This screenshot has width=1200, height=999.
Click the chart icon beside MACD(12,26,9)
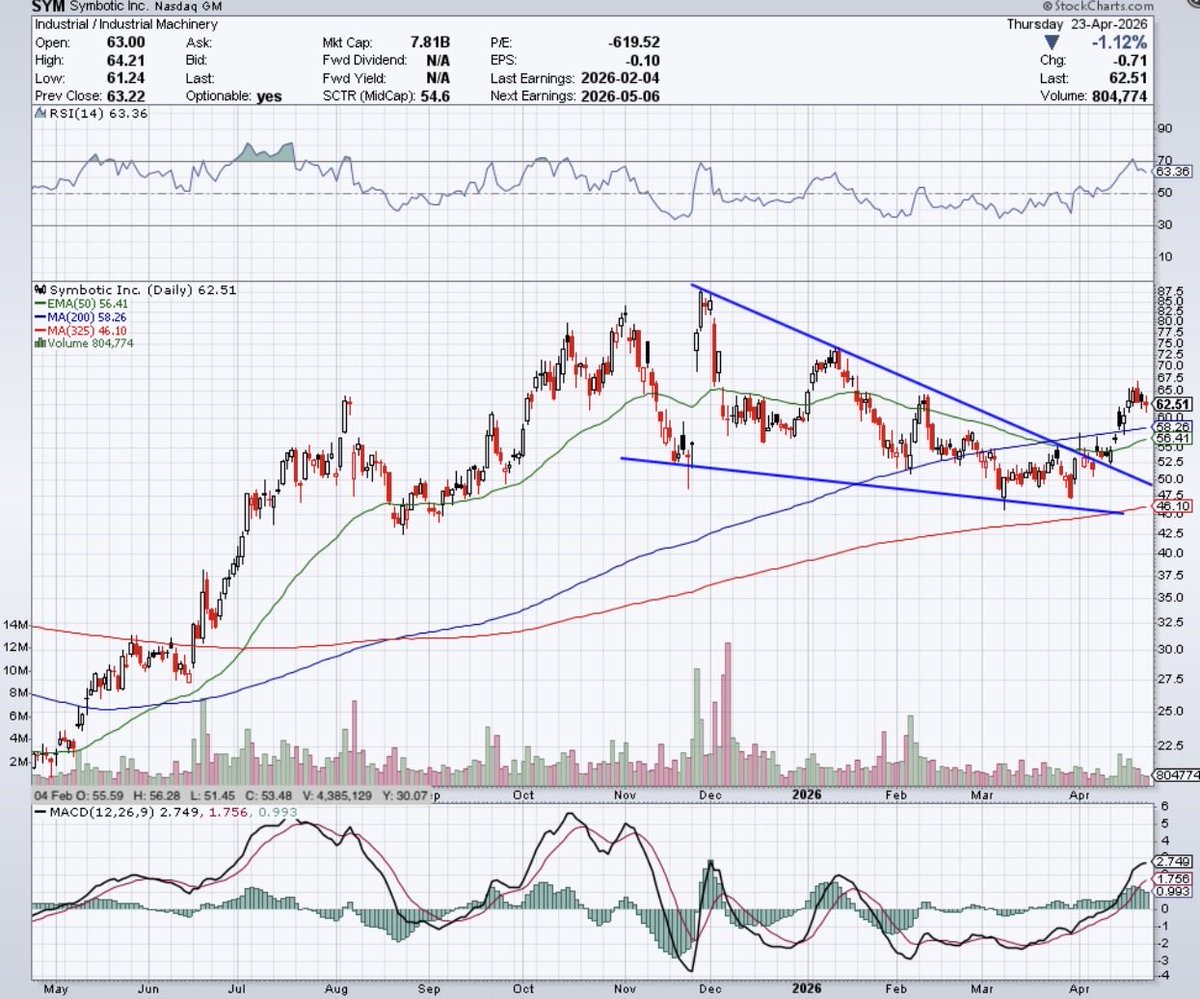click(x=38, y=813)
